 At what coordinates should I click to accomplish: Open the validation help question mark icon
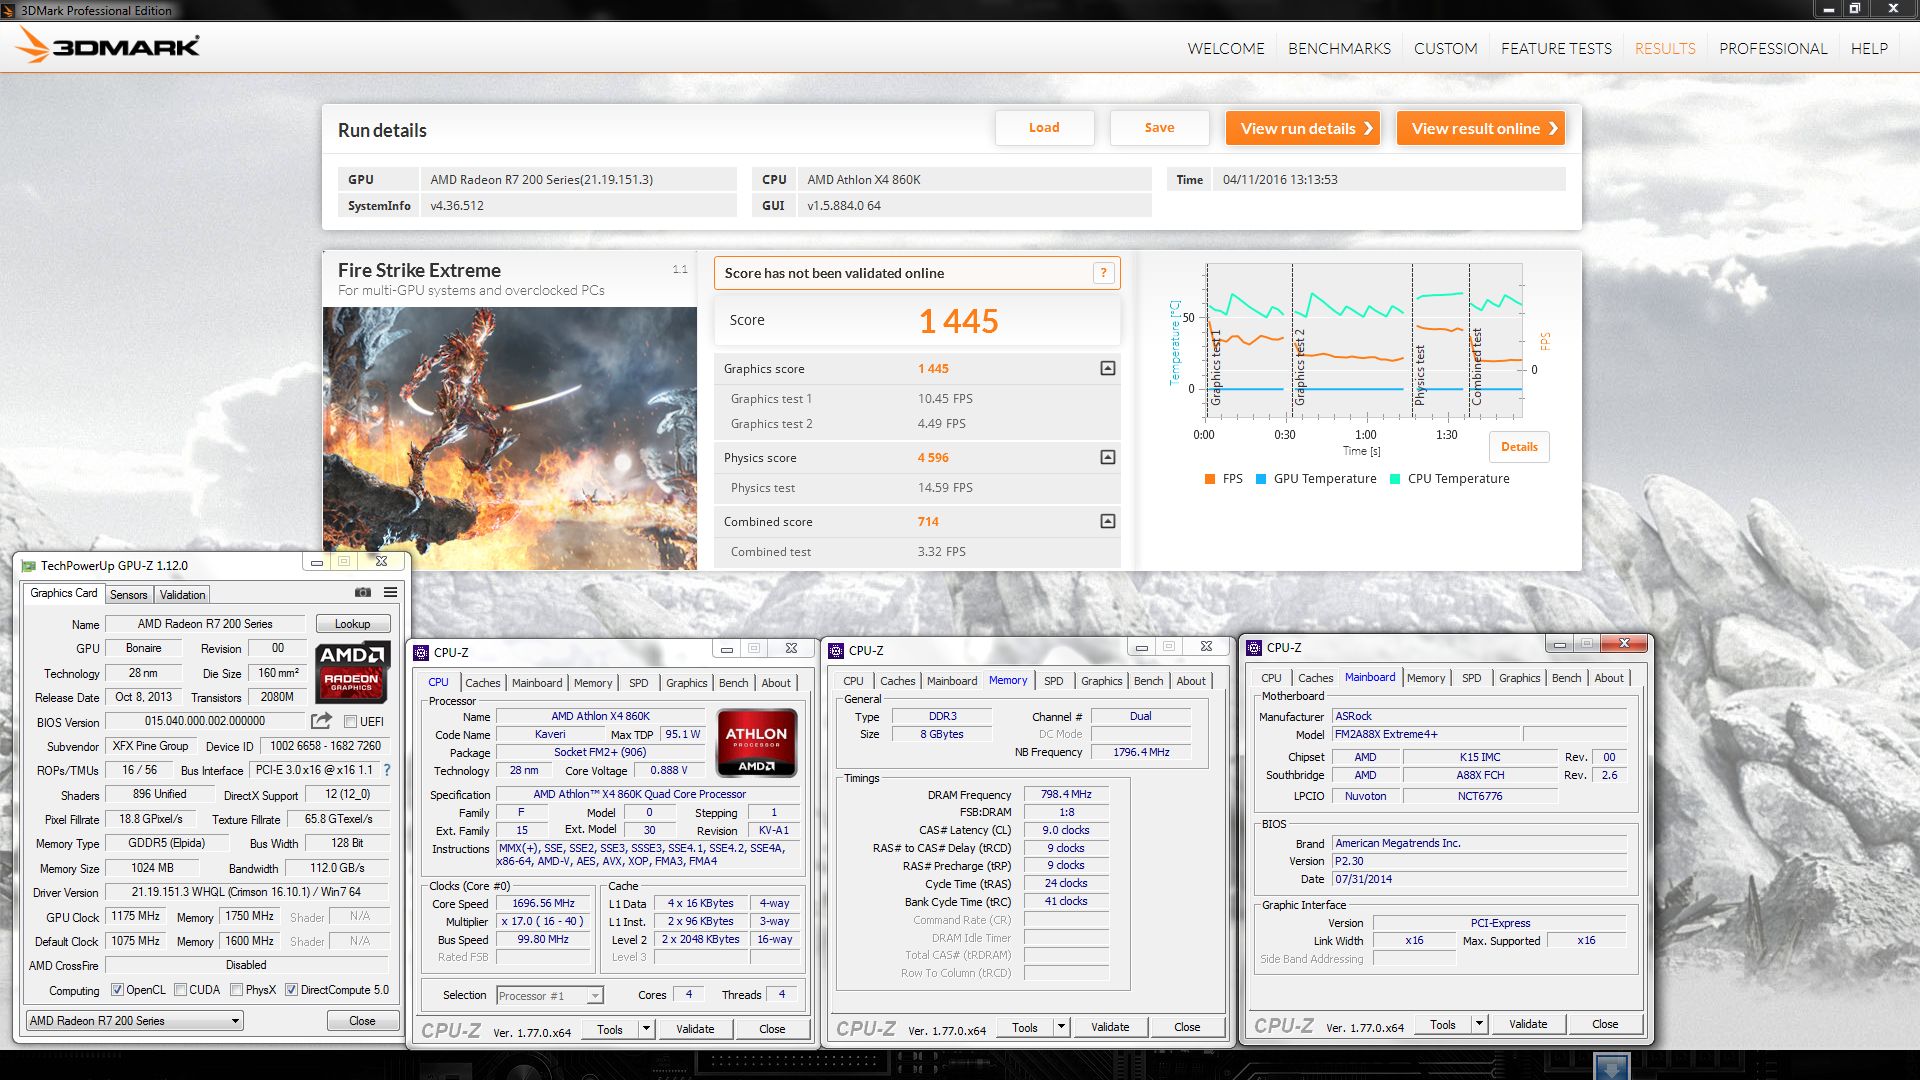[1104, 273]
